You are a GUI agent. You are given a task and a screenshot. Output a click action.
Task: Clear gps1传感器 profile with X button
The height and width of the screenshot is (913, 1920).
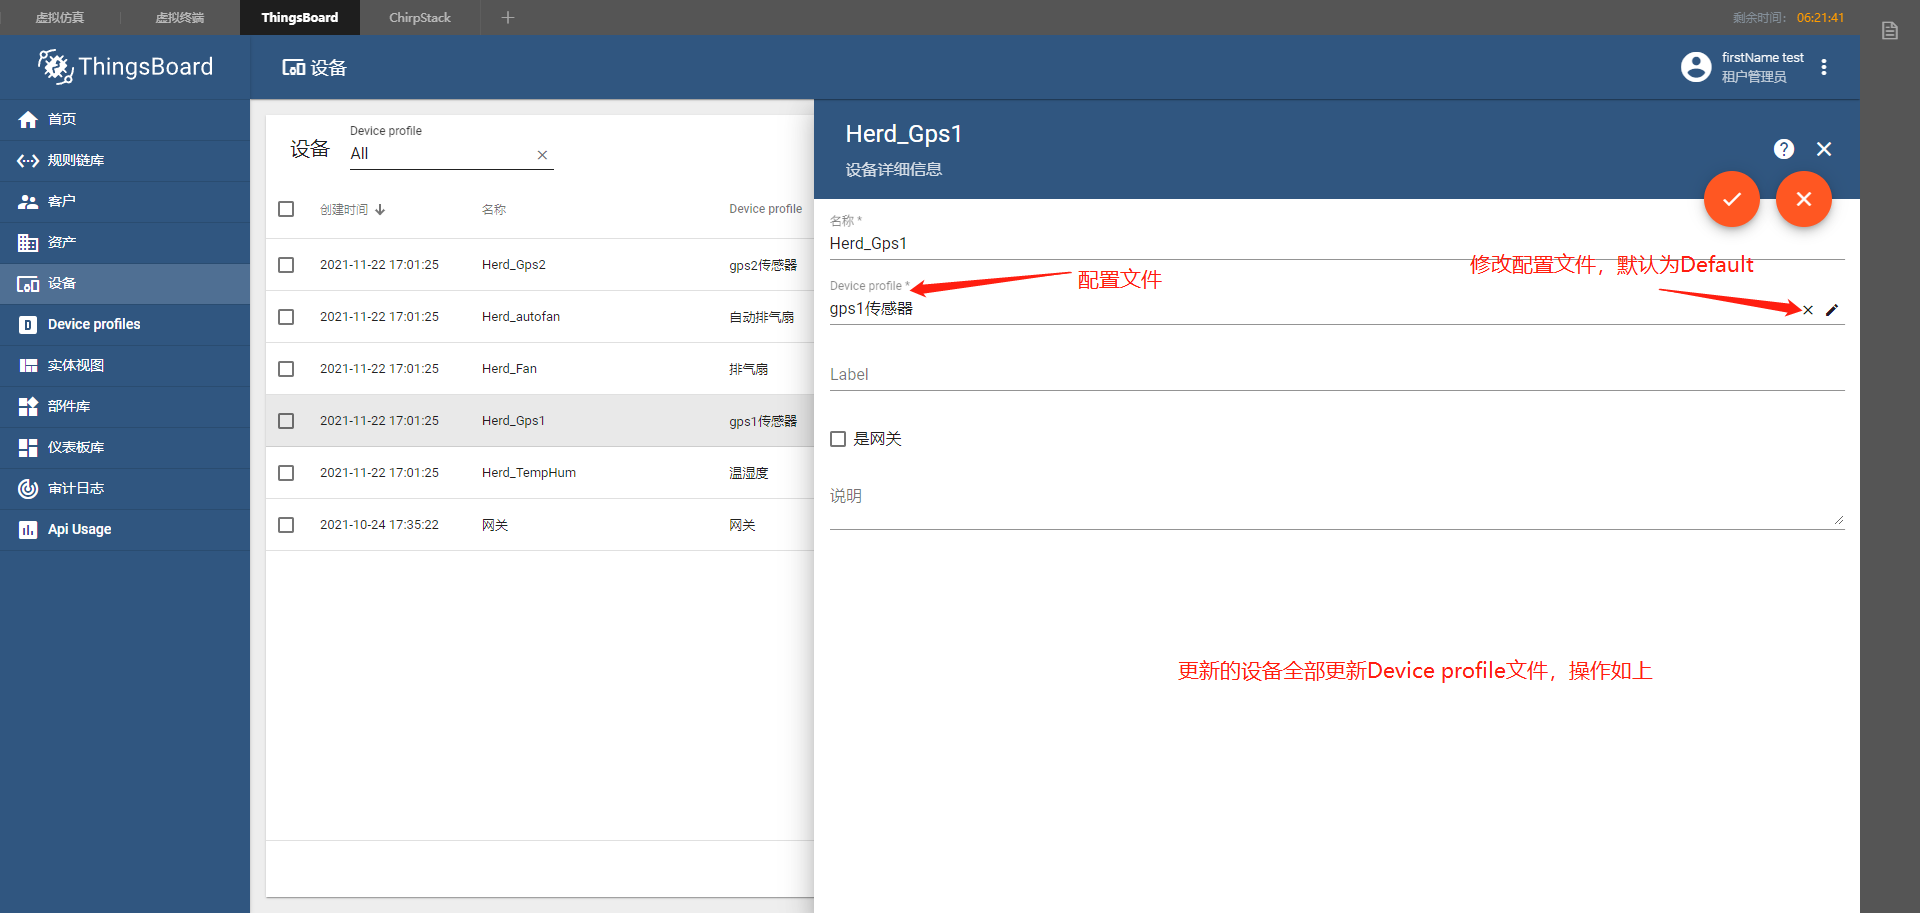coord(1807,310)
